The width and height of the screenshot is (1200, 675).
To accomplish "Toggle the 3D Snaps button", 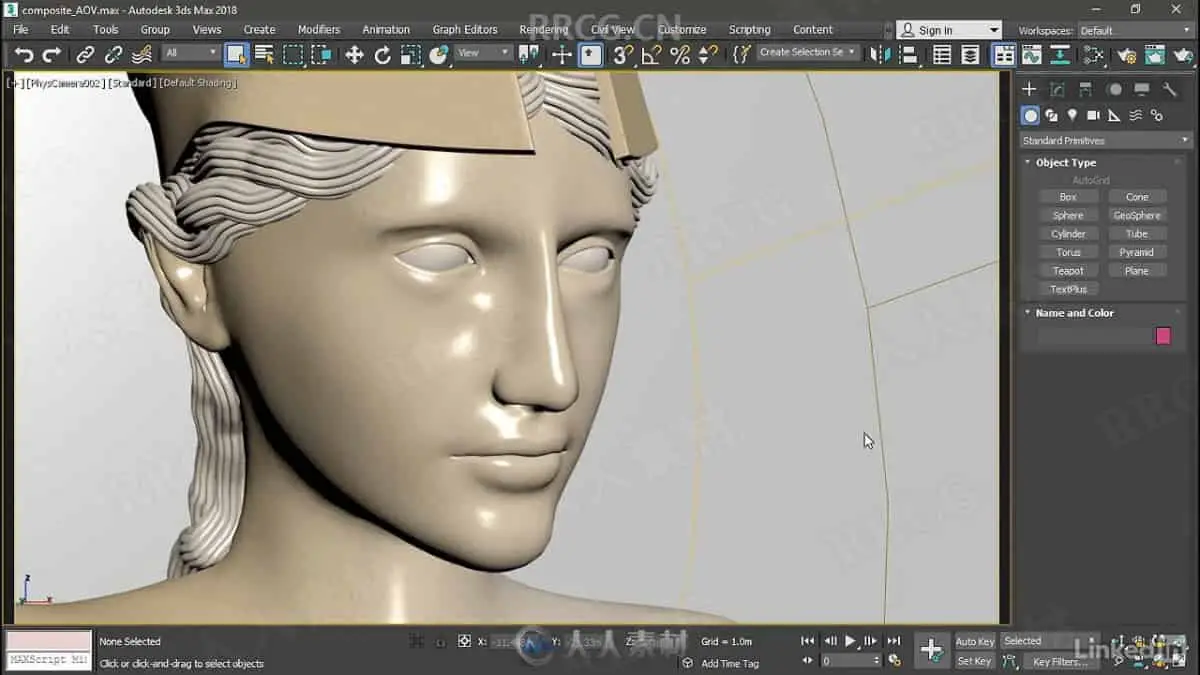I will click(622, 55).
